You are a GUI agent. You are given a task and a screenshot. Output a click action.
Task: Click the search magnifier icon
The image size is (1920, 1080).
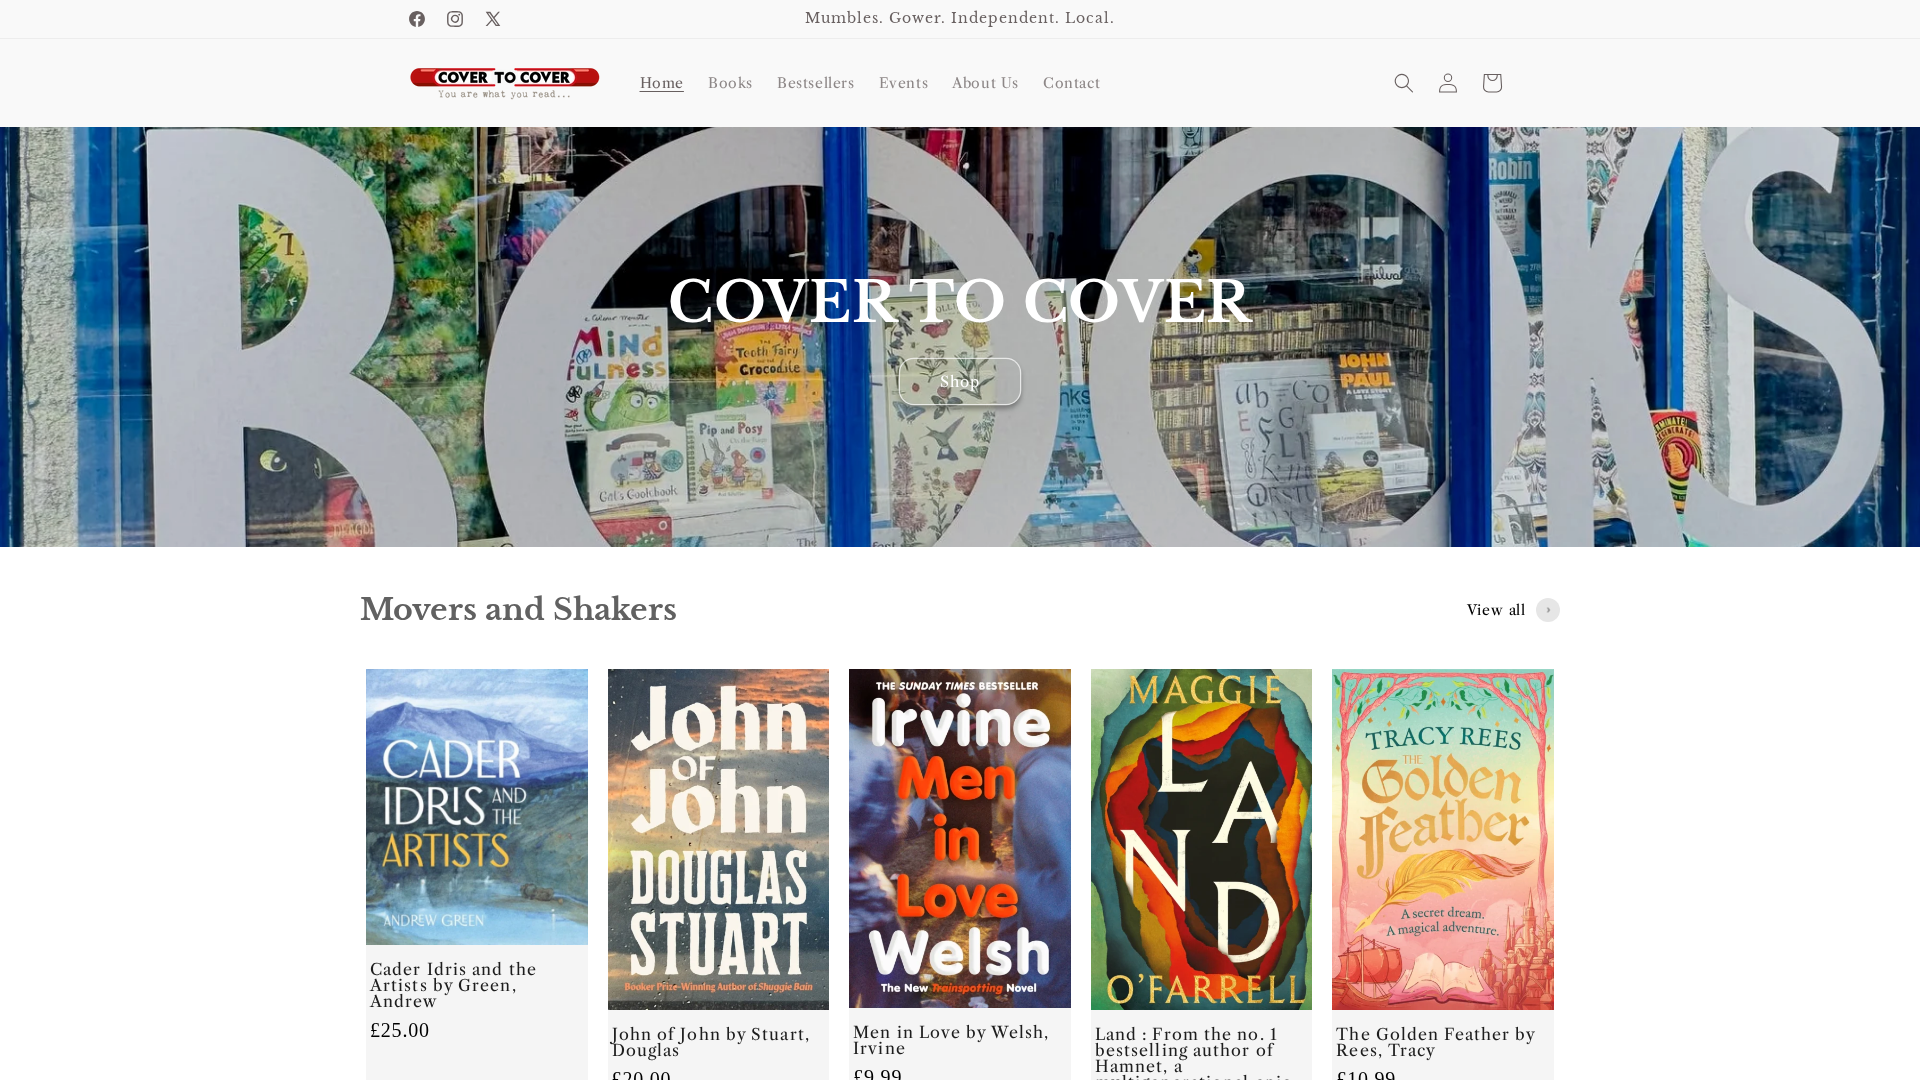1404,83
